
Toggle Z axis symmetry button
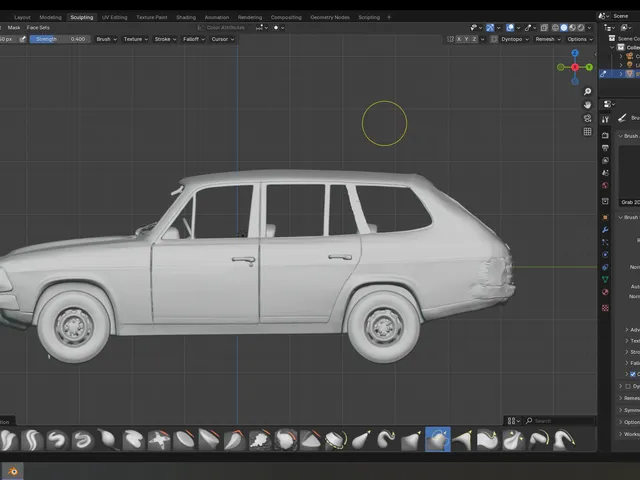[x=474, y=39]
